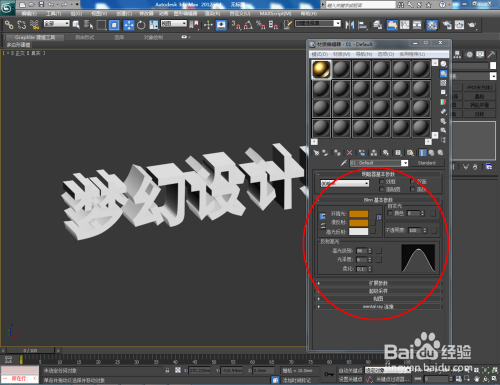This screenshot has width=500, height=385.
Task: Click the Key Filters (关键点过滤器) button
Action: [x=393, y=379]
